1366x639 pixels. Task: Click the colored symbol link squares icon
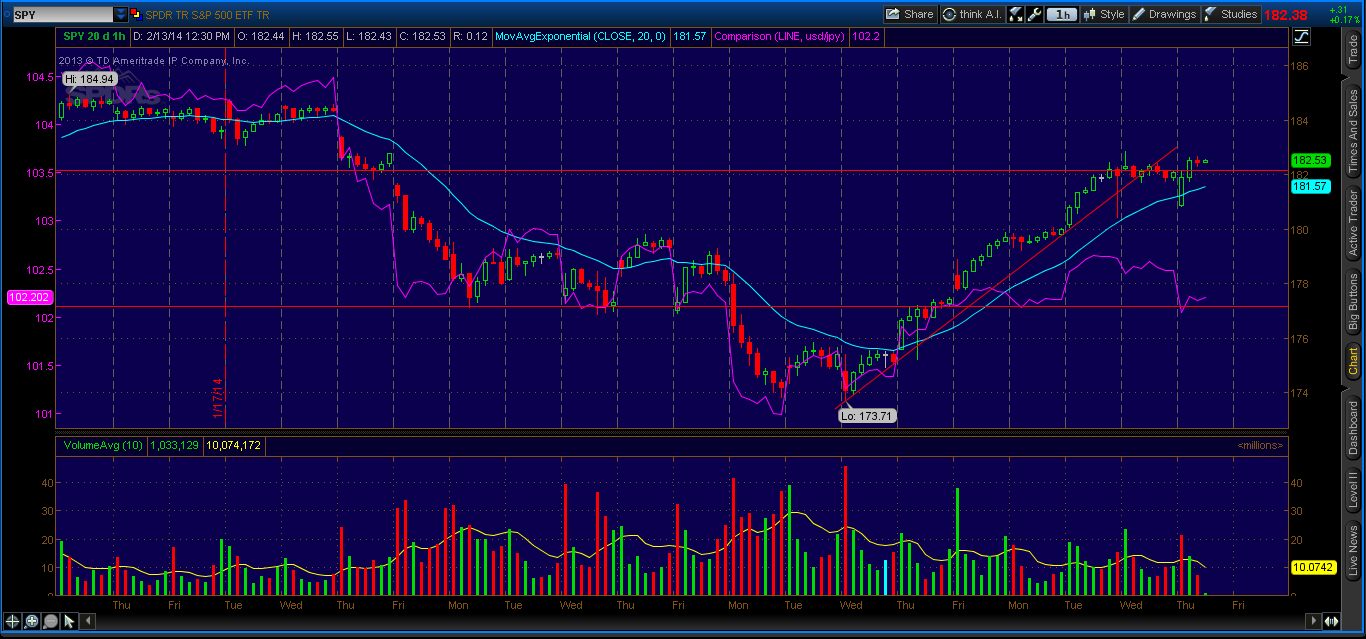pyautogui.click(x=137, y=14)
